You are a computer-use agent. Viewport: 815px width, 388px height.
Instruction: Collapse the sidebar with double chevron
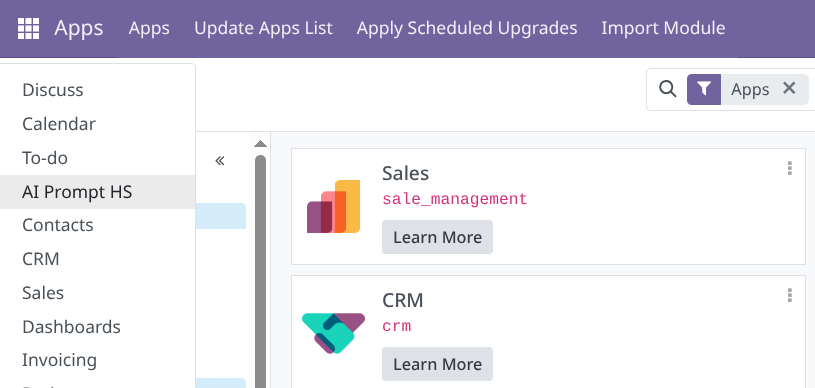(x=220, y=161)
